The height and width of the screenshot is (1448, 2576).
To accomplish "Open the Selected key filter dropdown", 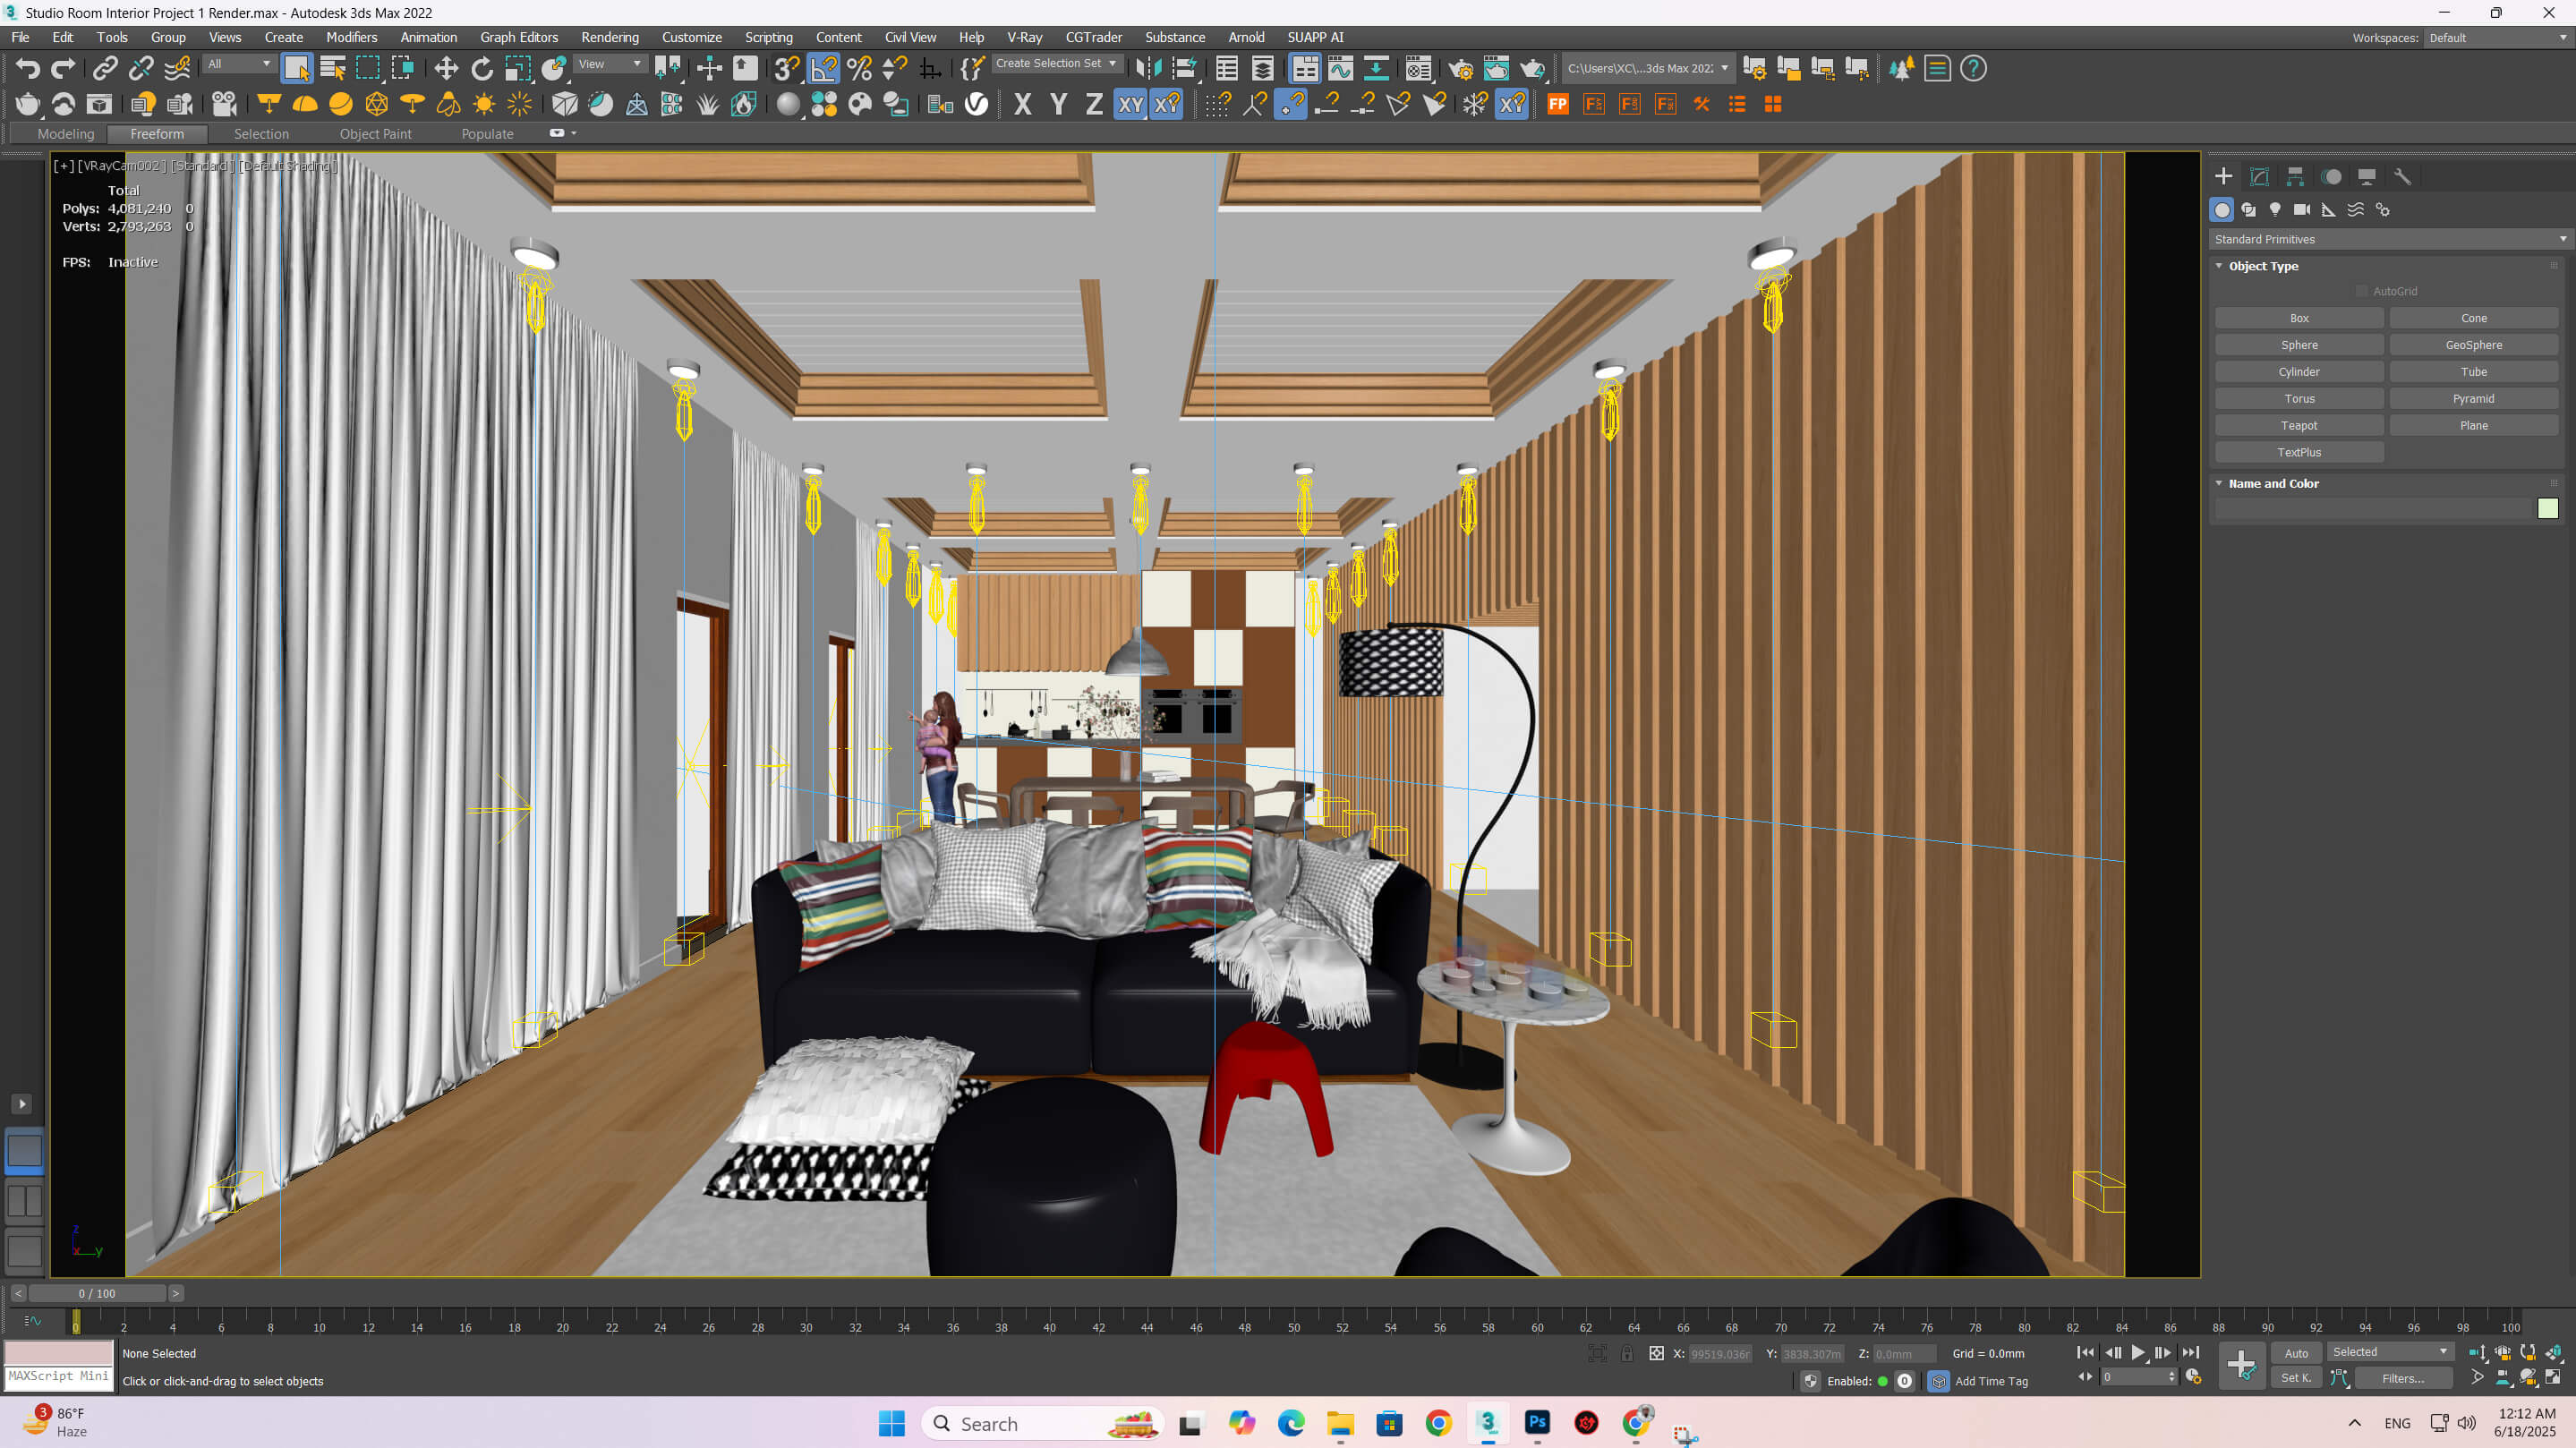I will (x=2389, y=1352).
